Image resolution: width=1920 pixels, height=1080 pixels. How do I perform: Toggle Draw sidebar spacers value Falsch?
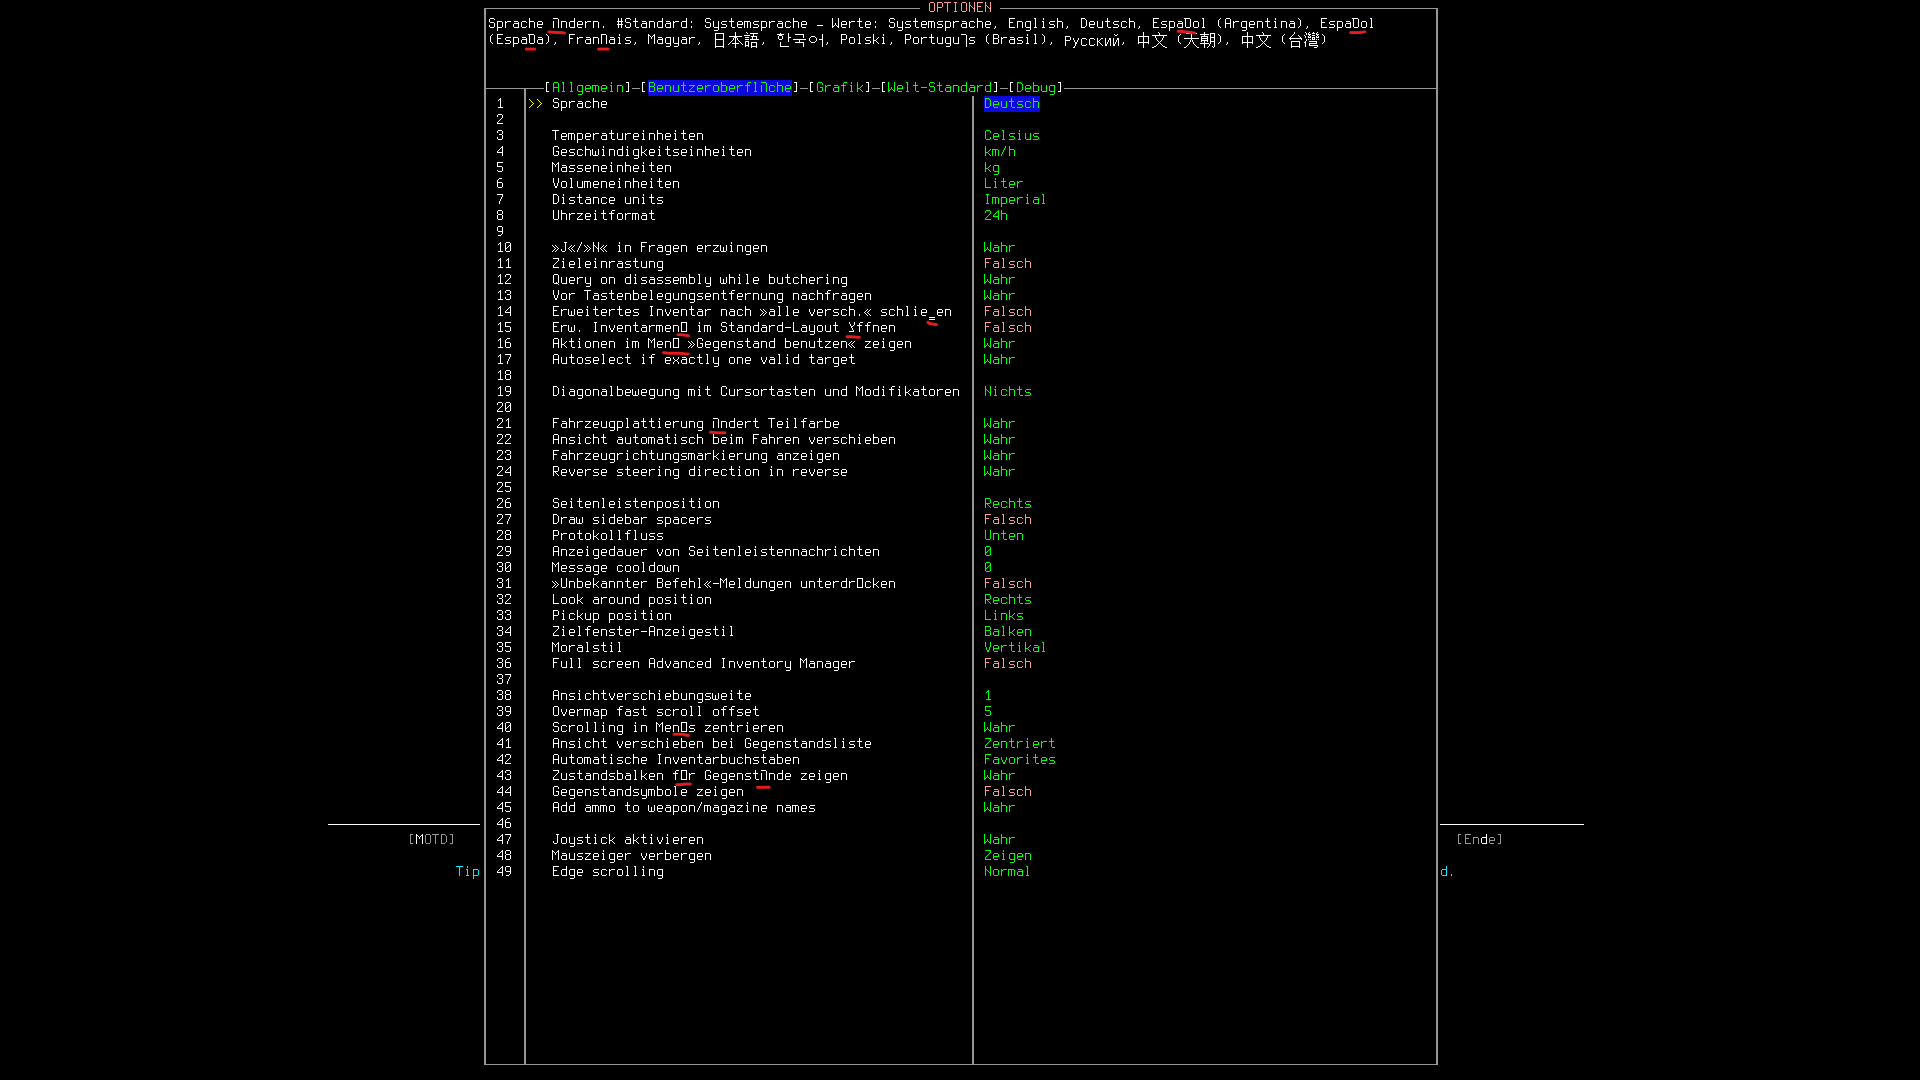click(x=1007, y=520)
